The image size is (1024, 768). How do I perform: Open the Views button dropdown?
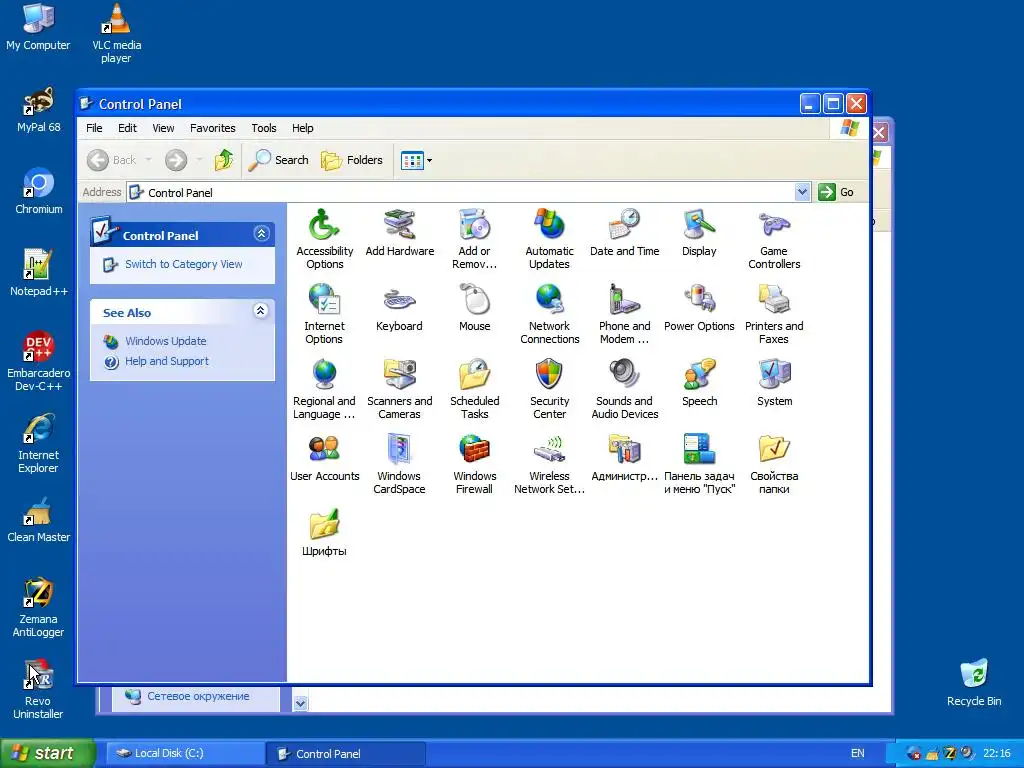click(x=429, y=160)
